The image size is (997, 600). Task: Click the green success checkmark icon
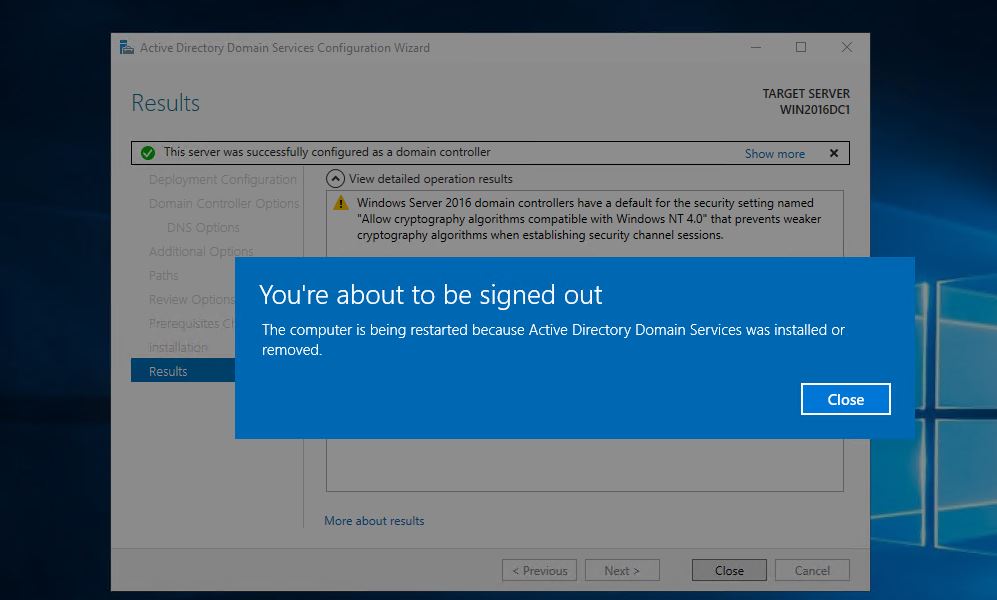coord(148,153)
